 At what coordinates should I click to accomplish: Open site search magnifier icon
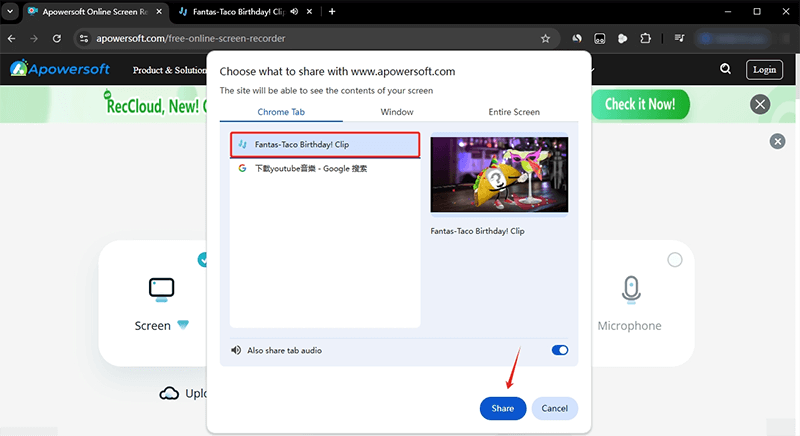725,69
